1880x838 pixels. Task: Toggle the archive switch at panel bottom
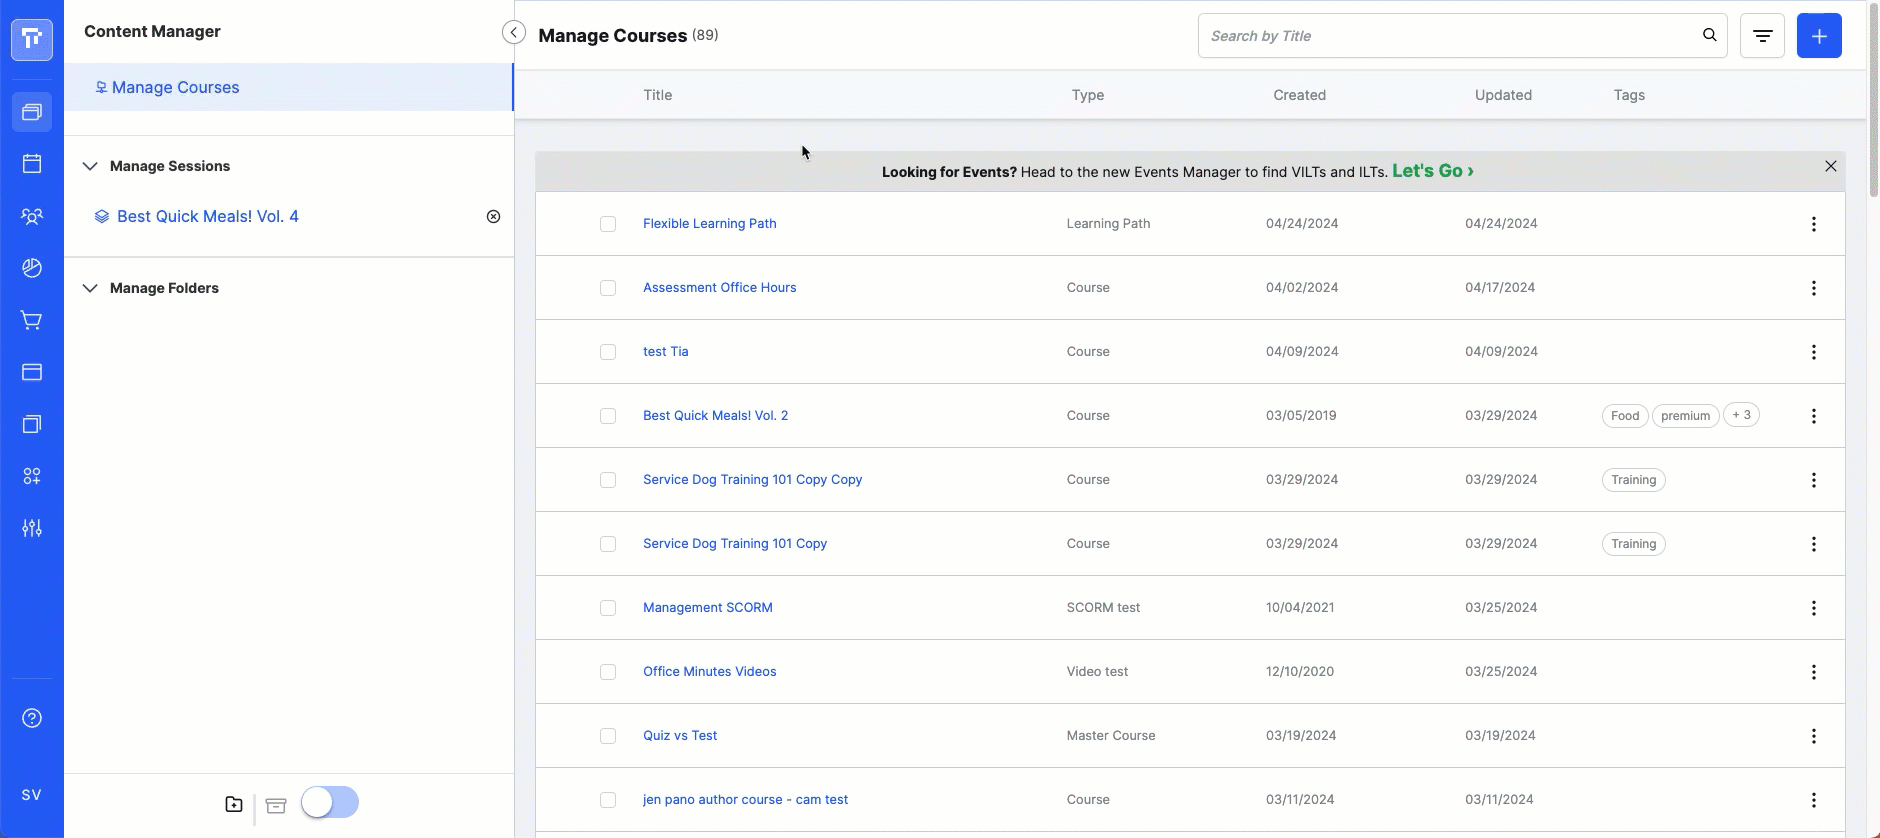pos(330,802)
